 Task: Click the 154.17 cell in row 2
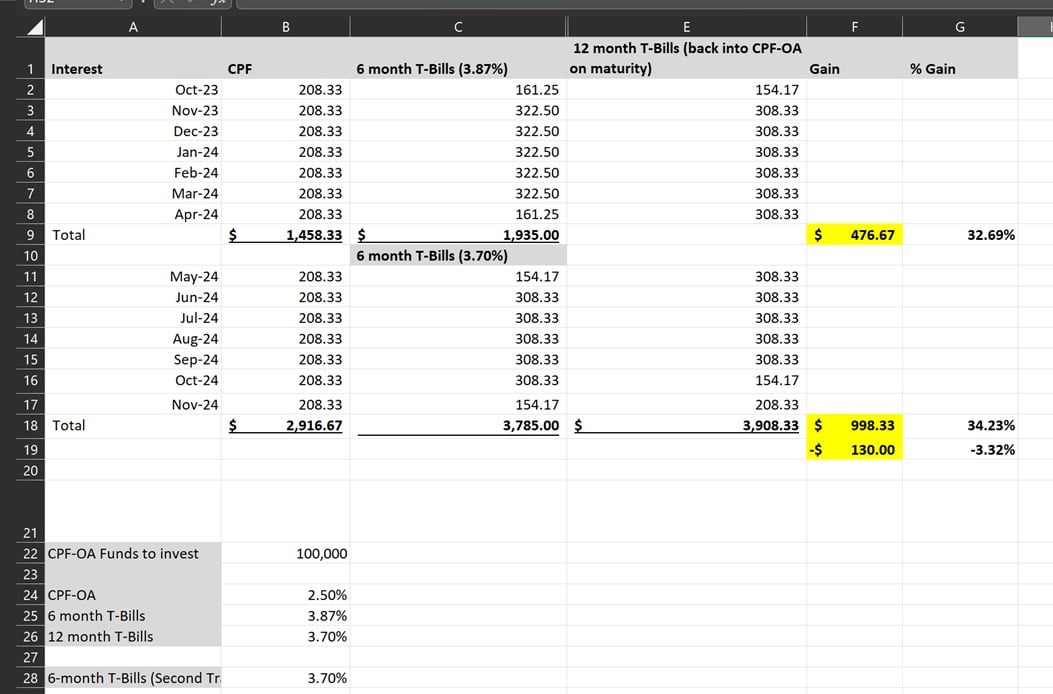coord(686,89)
